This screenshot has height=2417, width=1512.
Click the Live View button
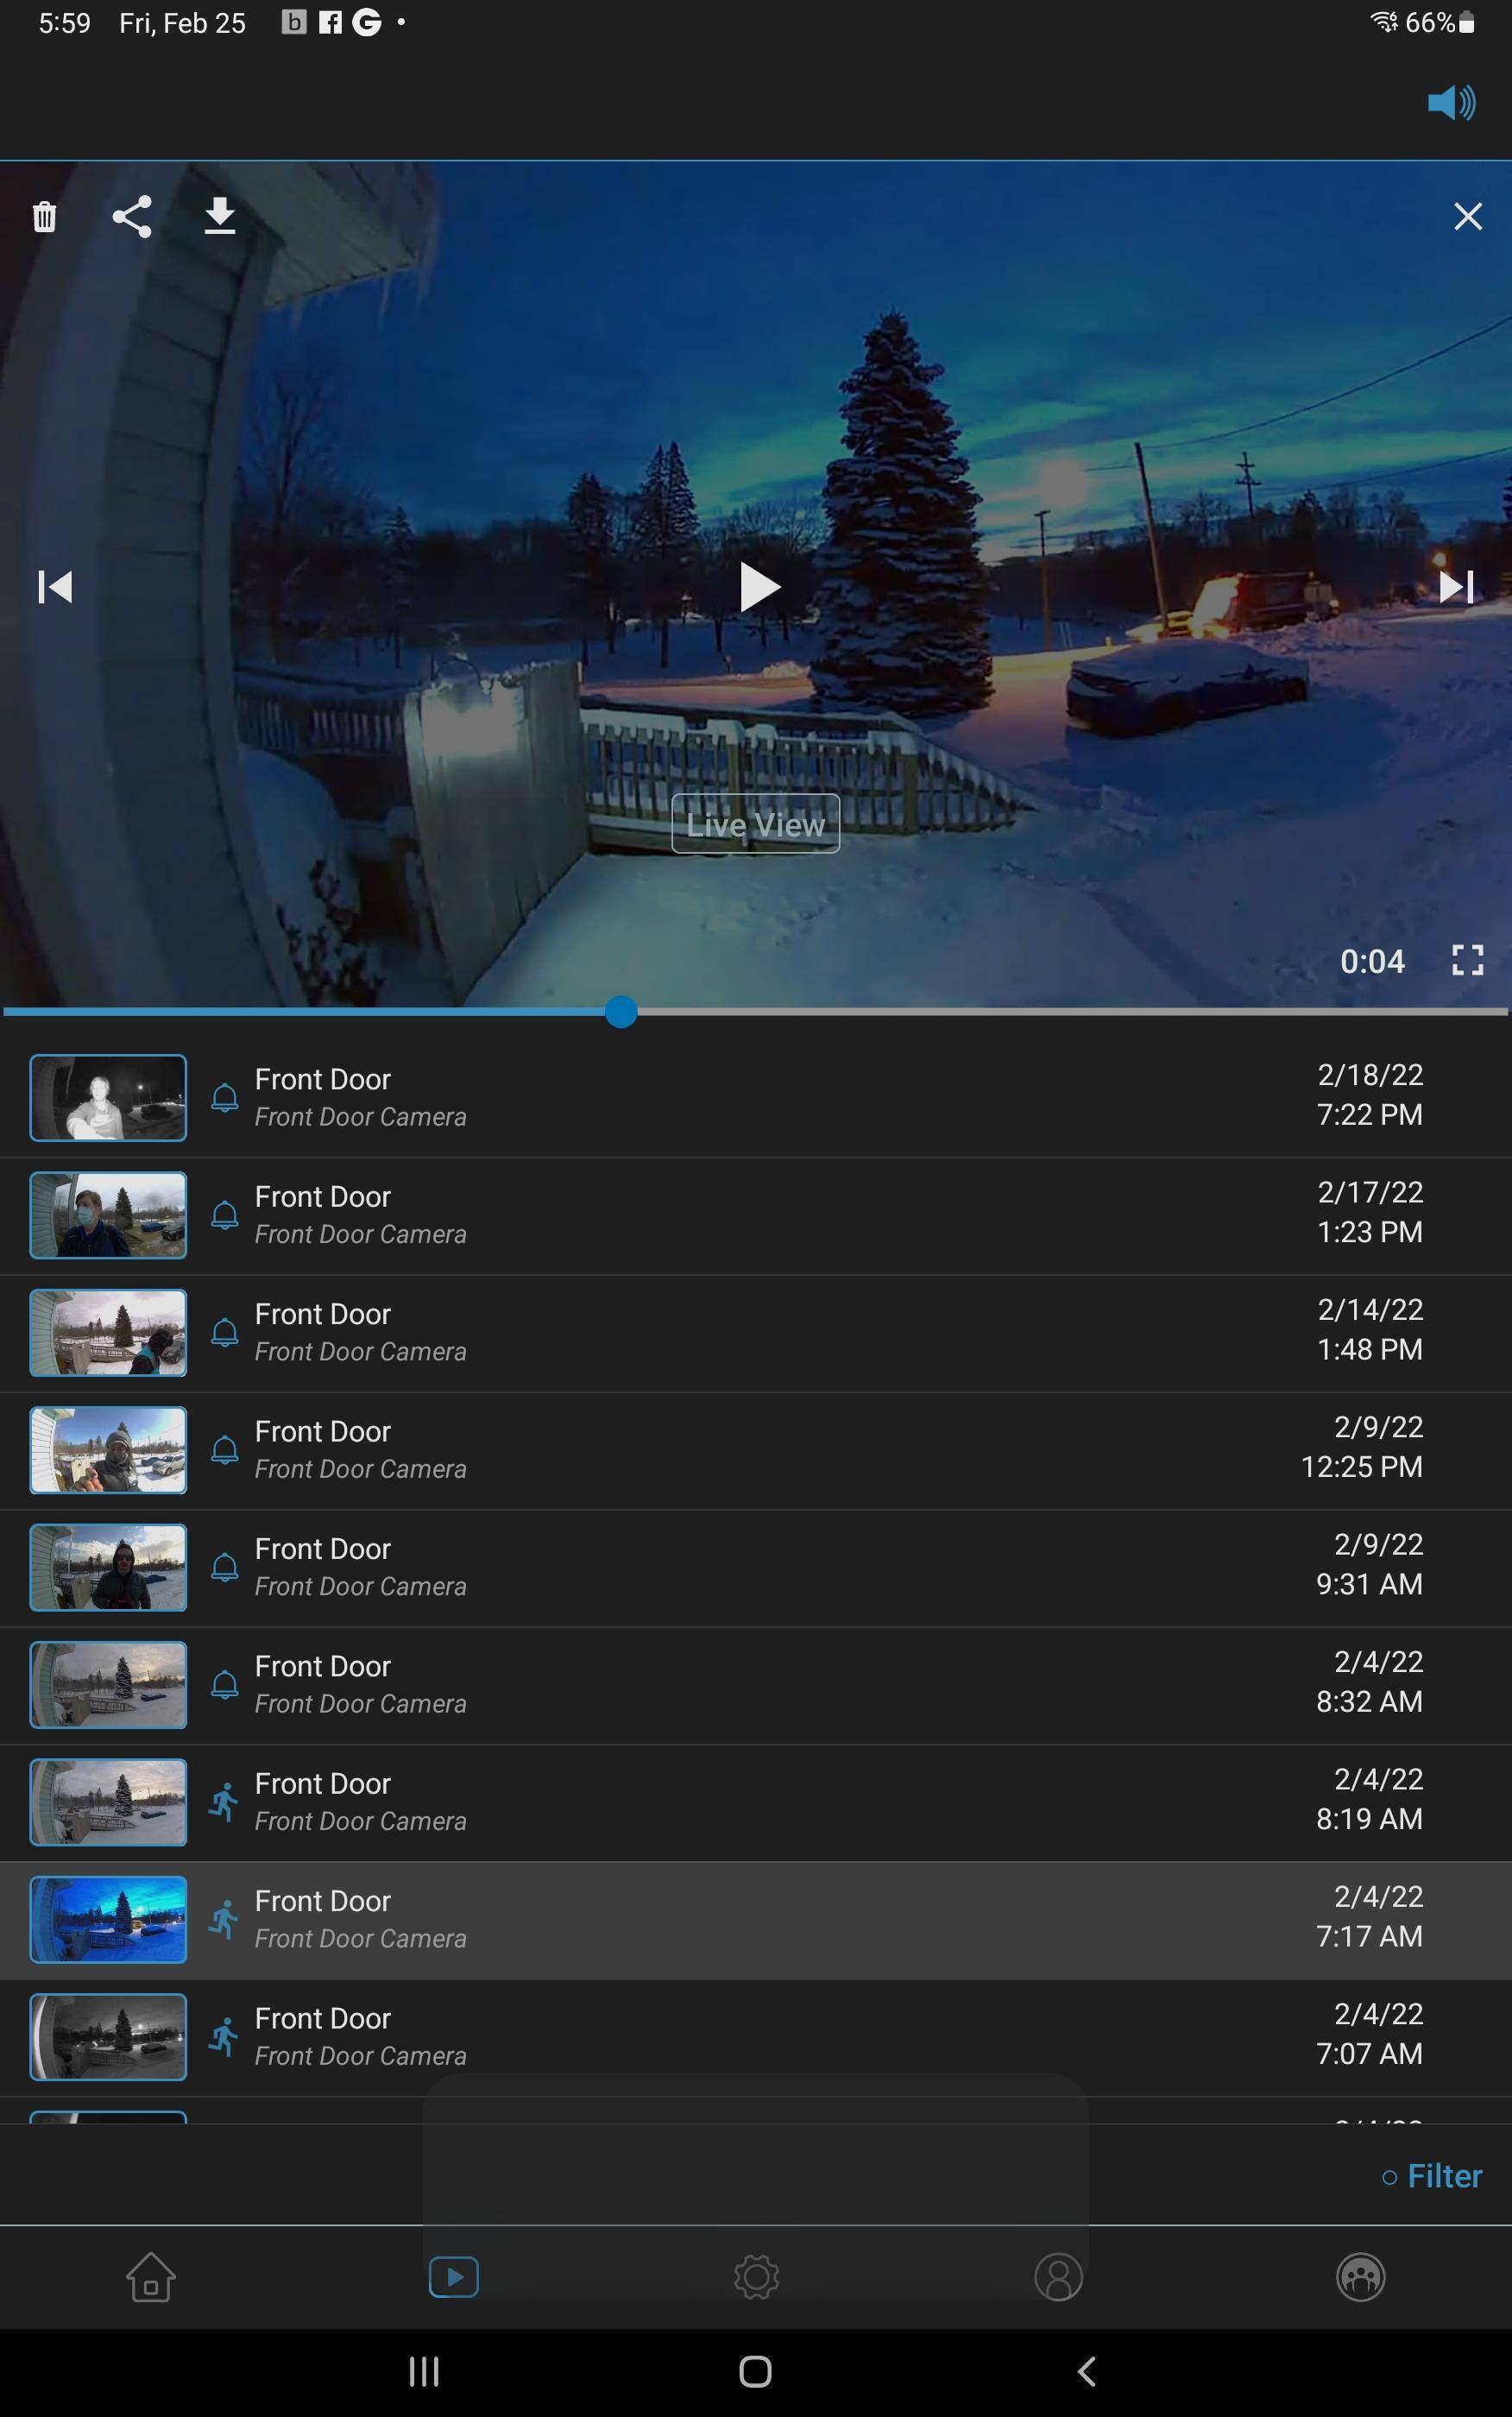click(x=755, y=824)
